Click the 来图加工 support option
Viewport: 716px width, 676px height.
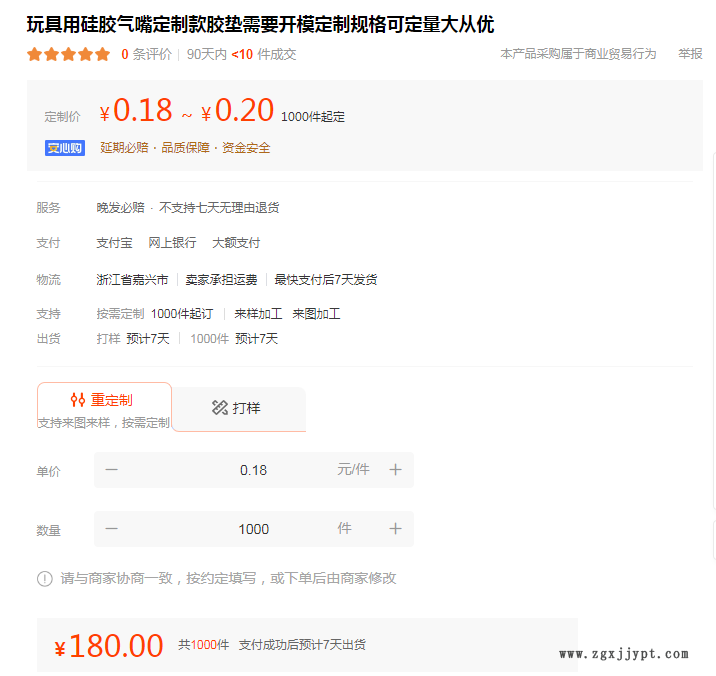tap(316, 314)
